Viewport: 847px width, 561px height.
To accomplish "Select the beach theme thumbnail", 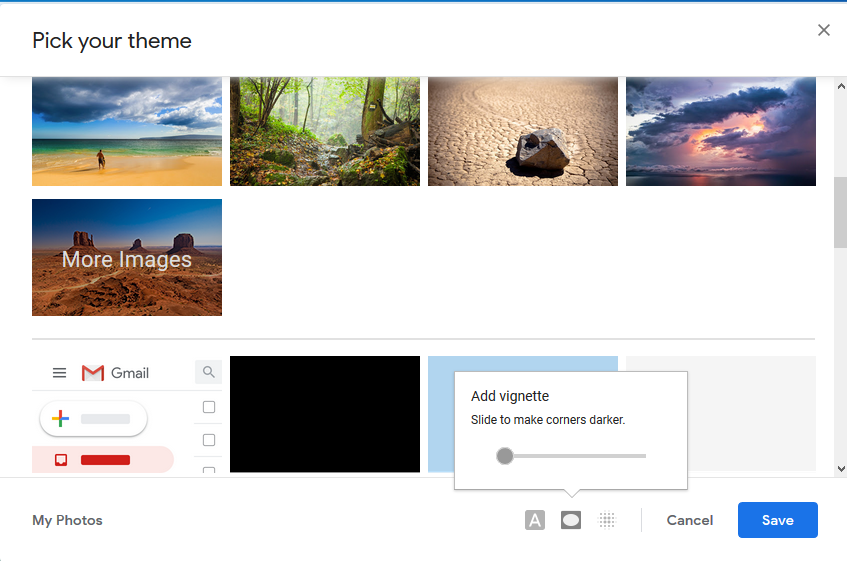I will [127, 131].
